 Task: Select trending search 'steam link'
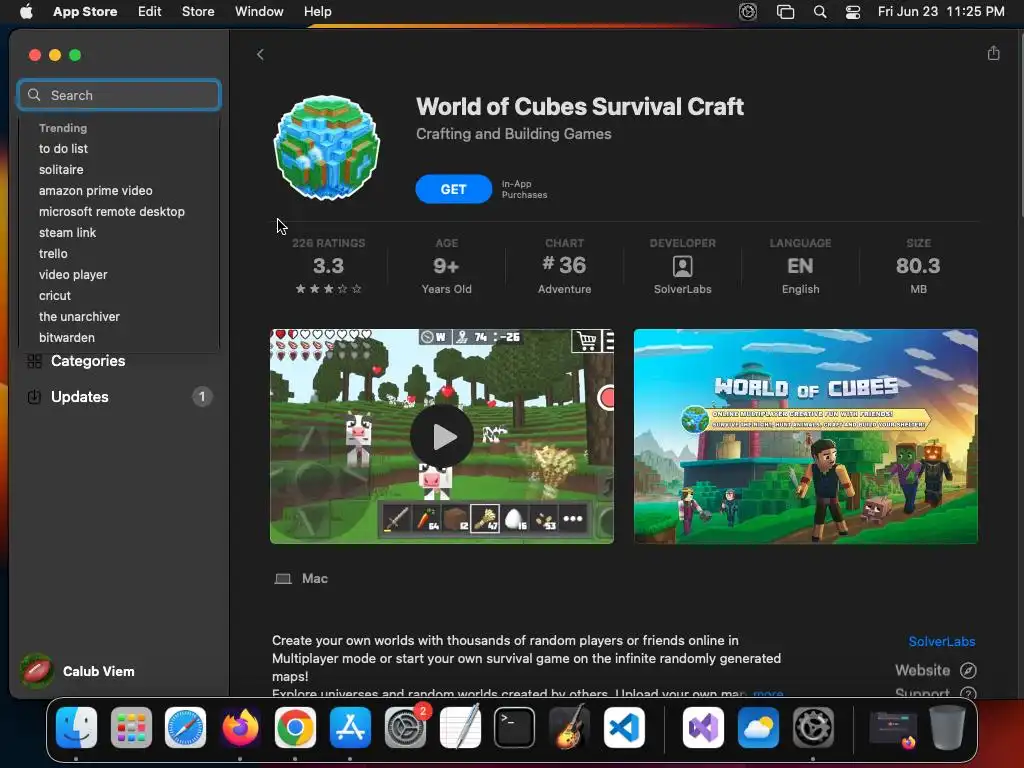pyautogui.click(x=67, y=232)
